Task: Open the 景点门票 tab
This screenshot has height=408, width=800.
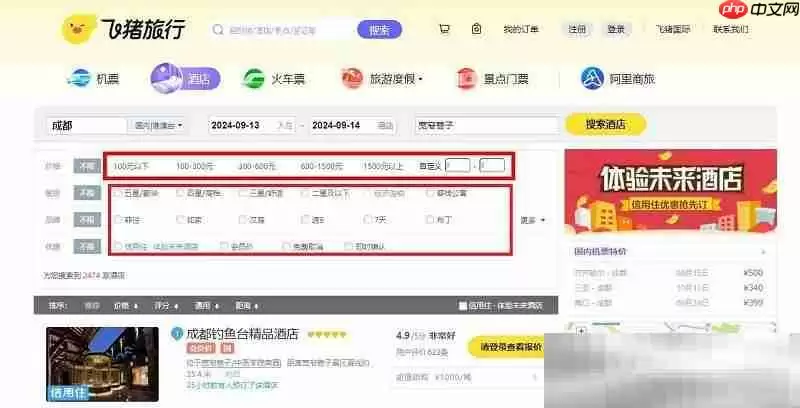Action: tap(492, 79)
